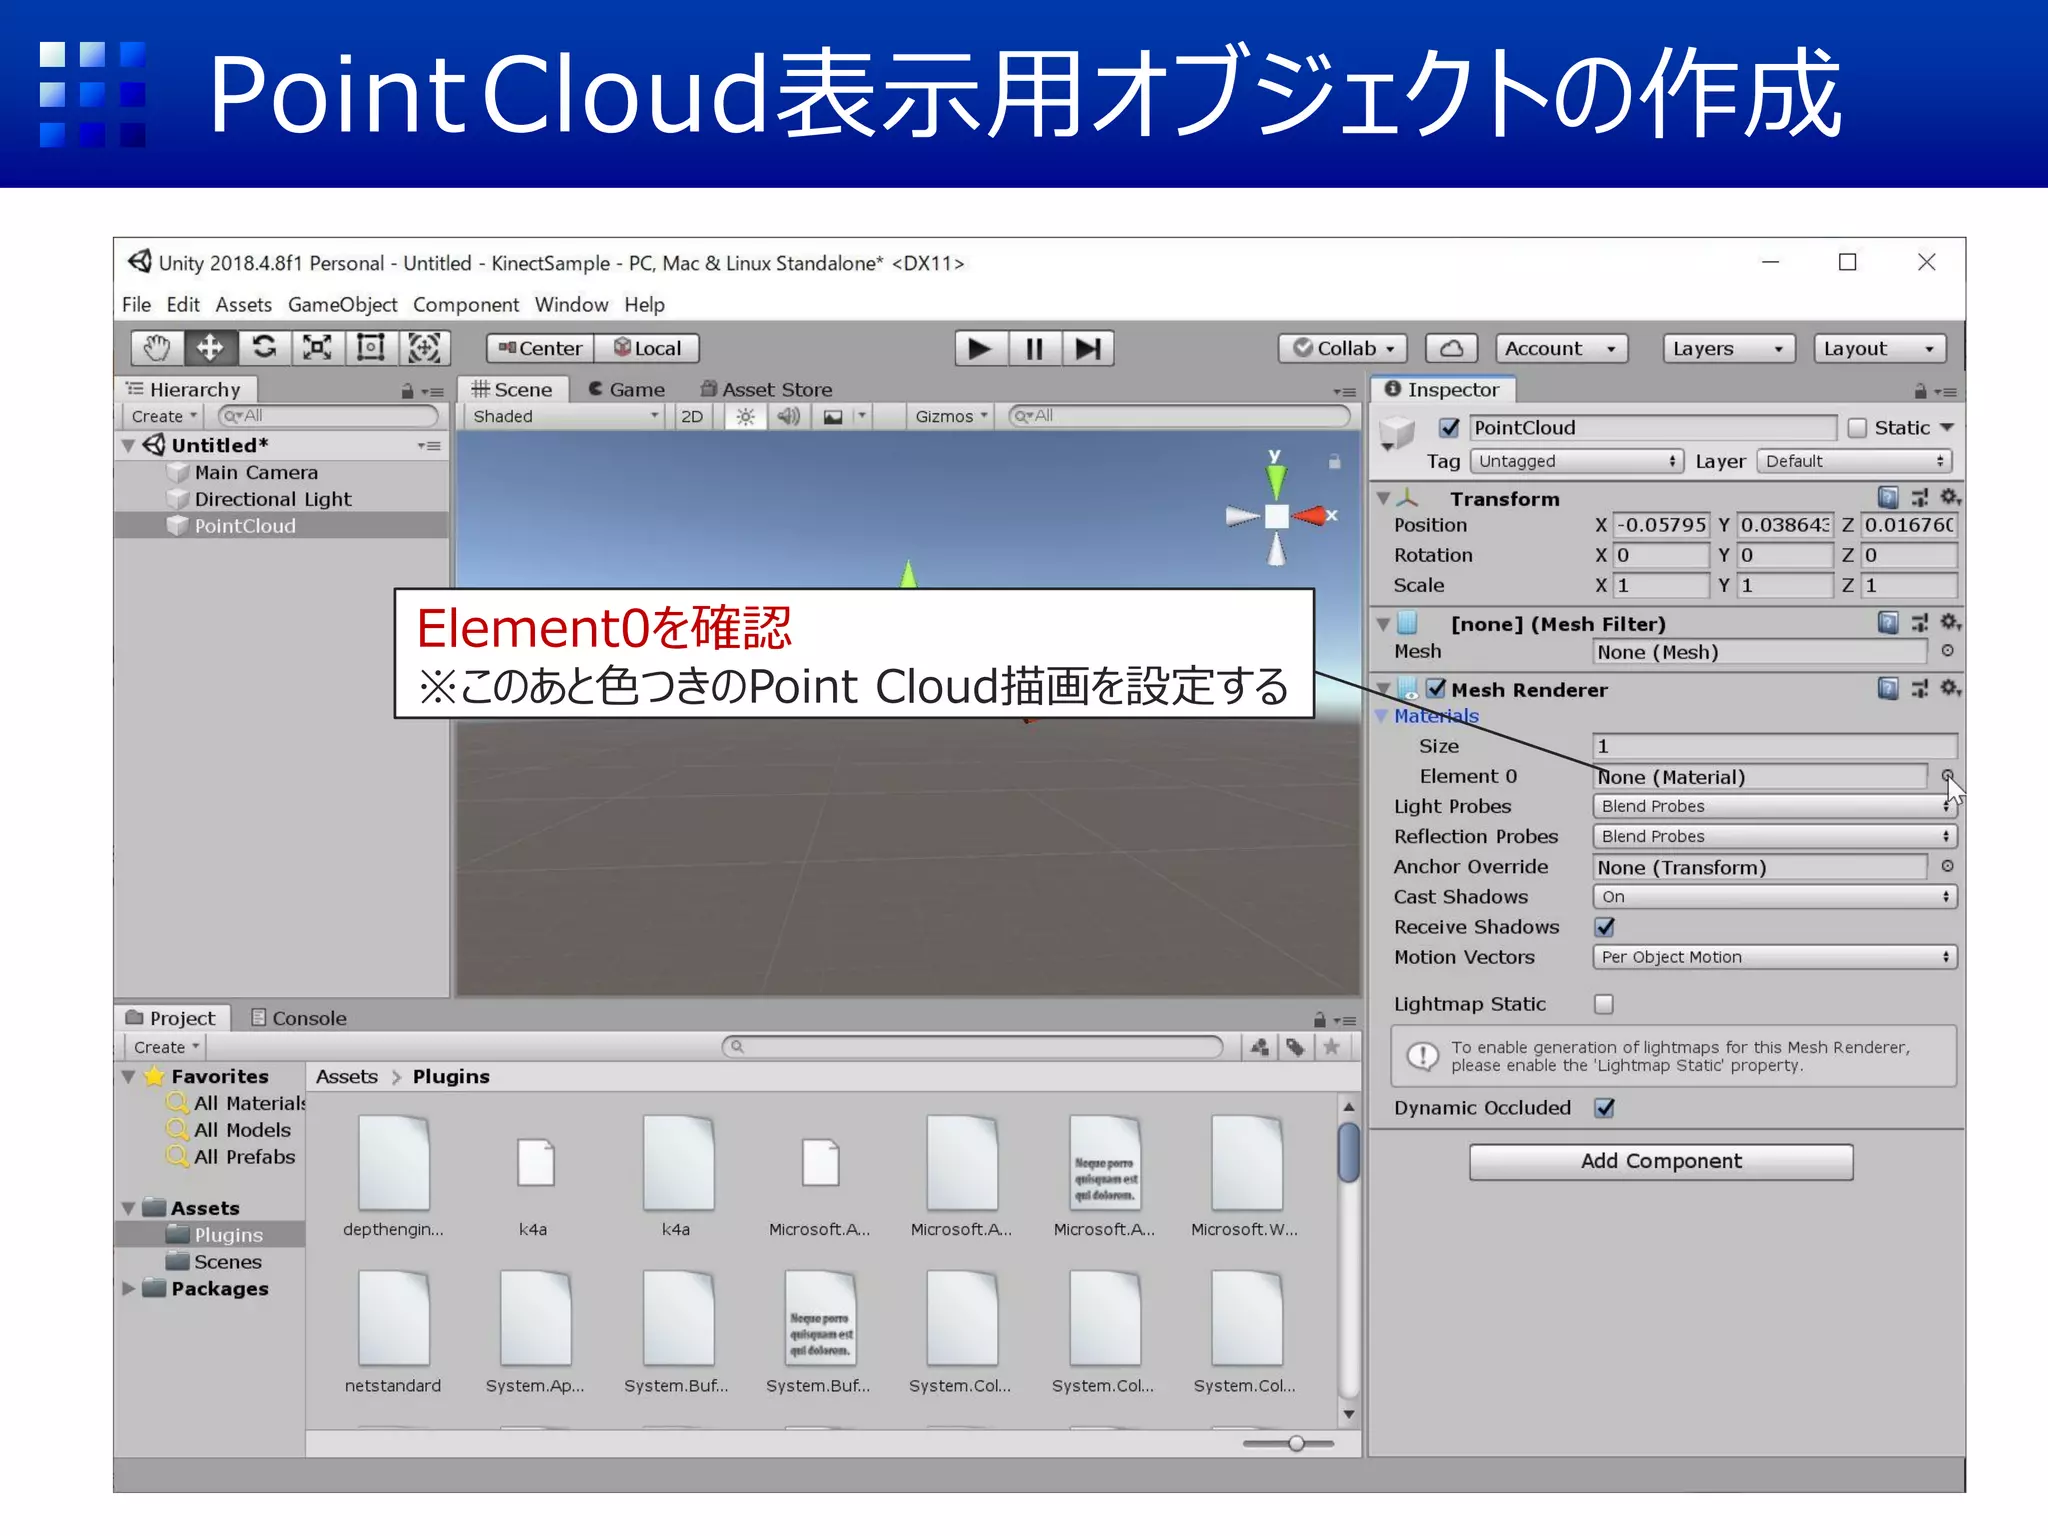Click the Pause button
2048x1536 pixels.
click(x=1034, y=348)
